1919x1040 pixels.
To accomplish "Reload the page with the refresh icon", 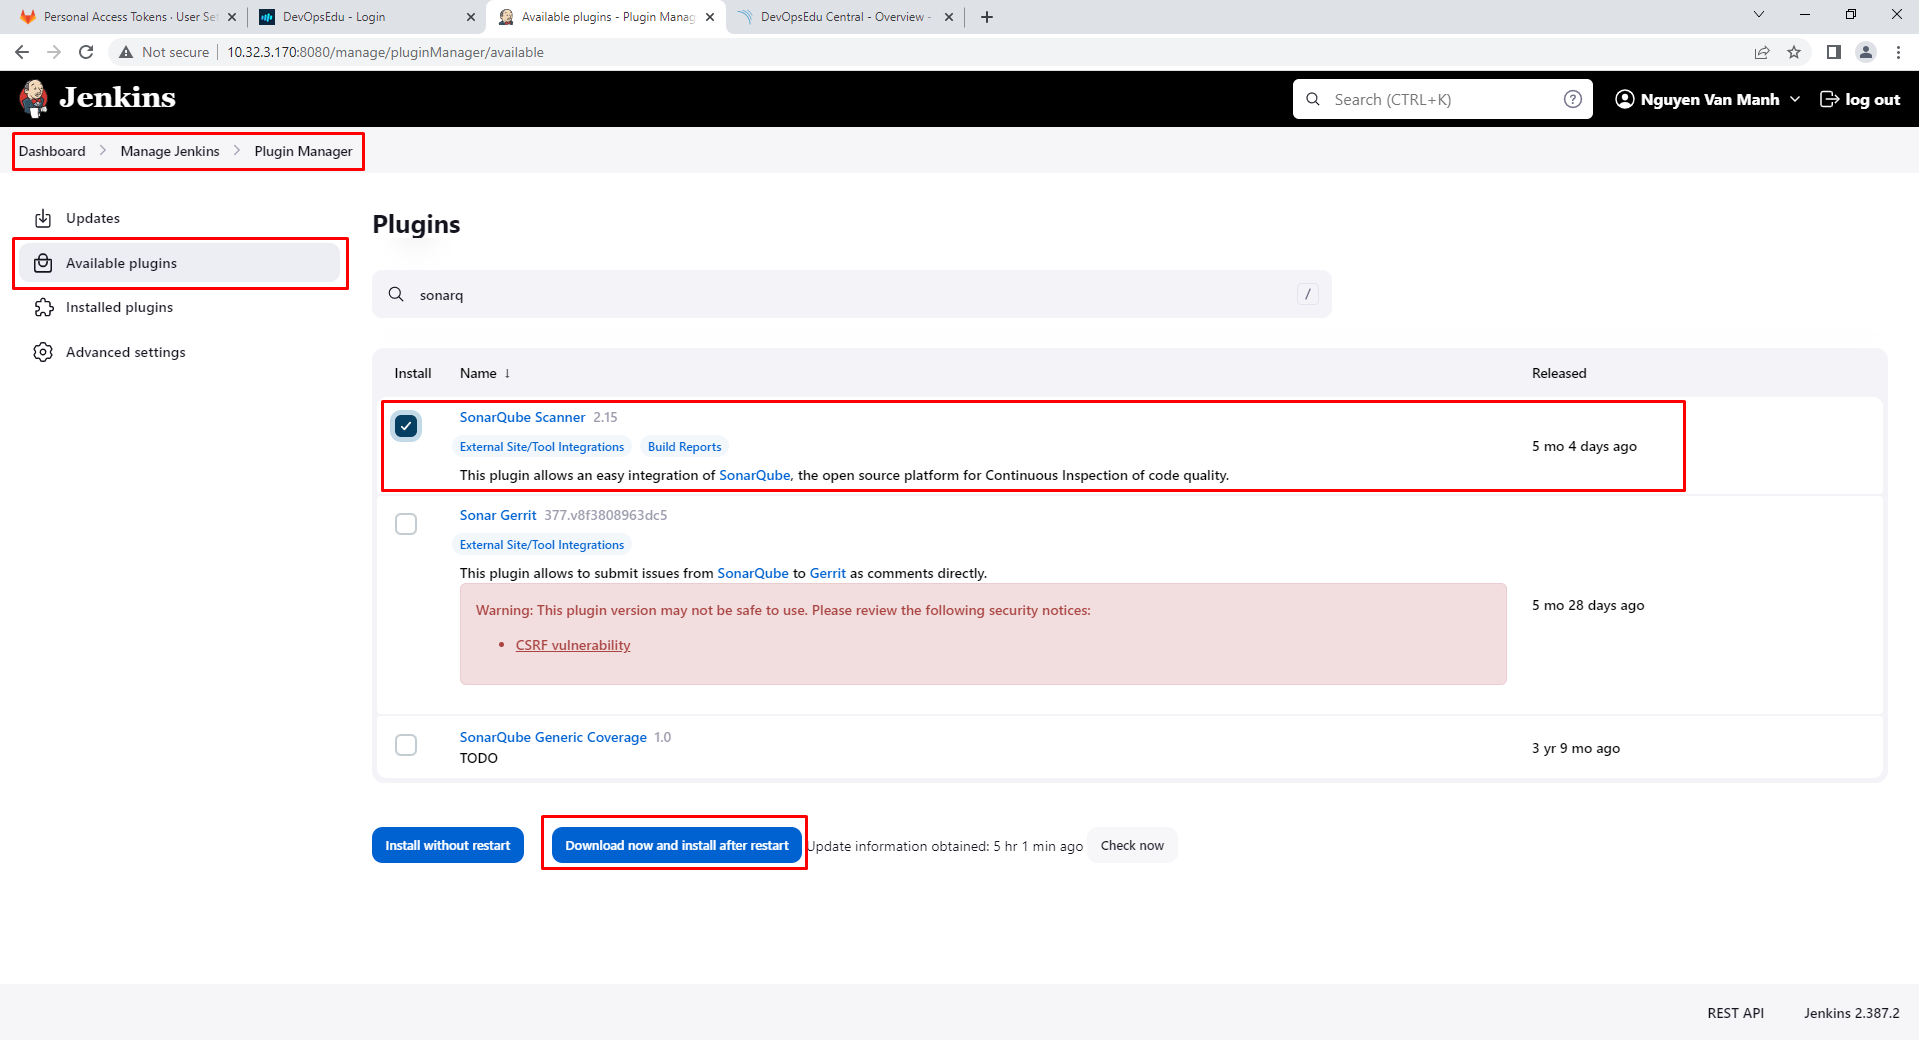I will (x=86, y=52).
